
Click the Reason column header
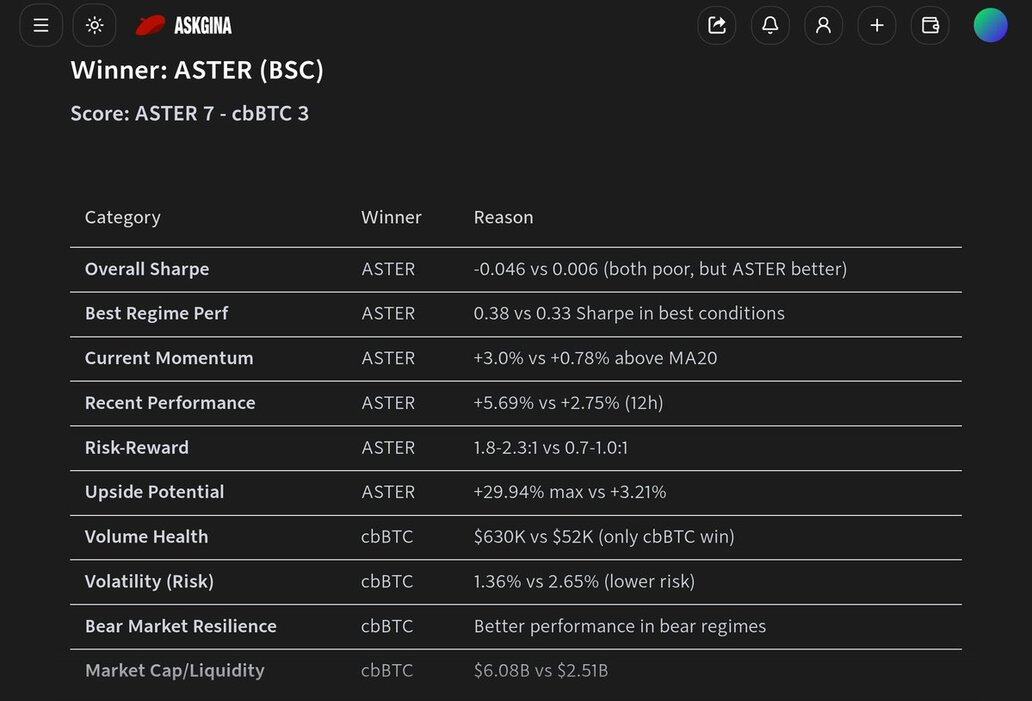pos(503,217)
